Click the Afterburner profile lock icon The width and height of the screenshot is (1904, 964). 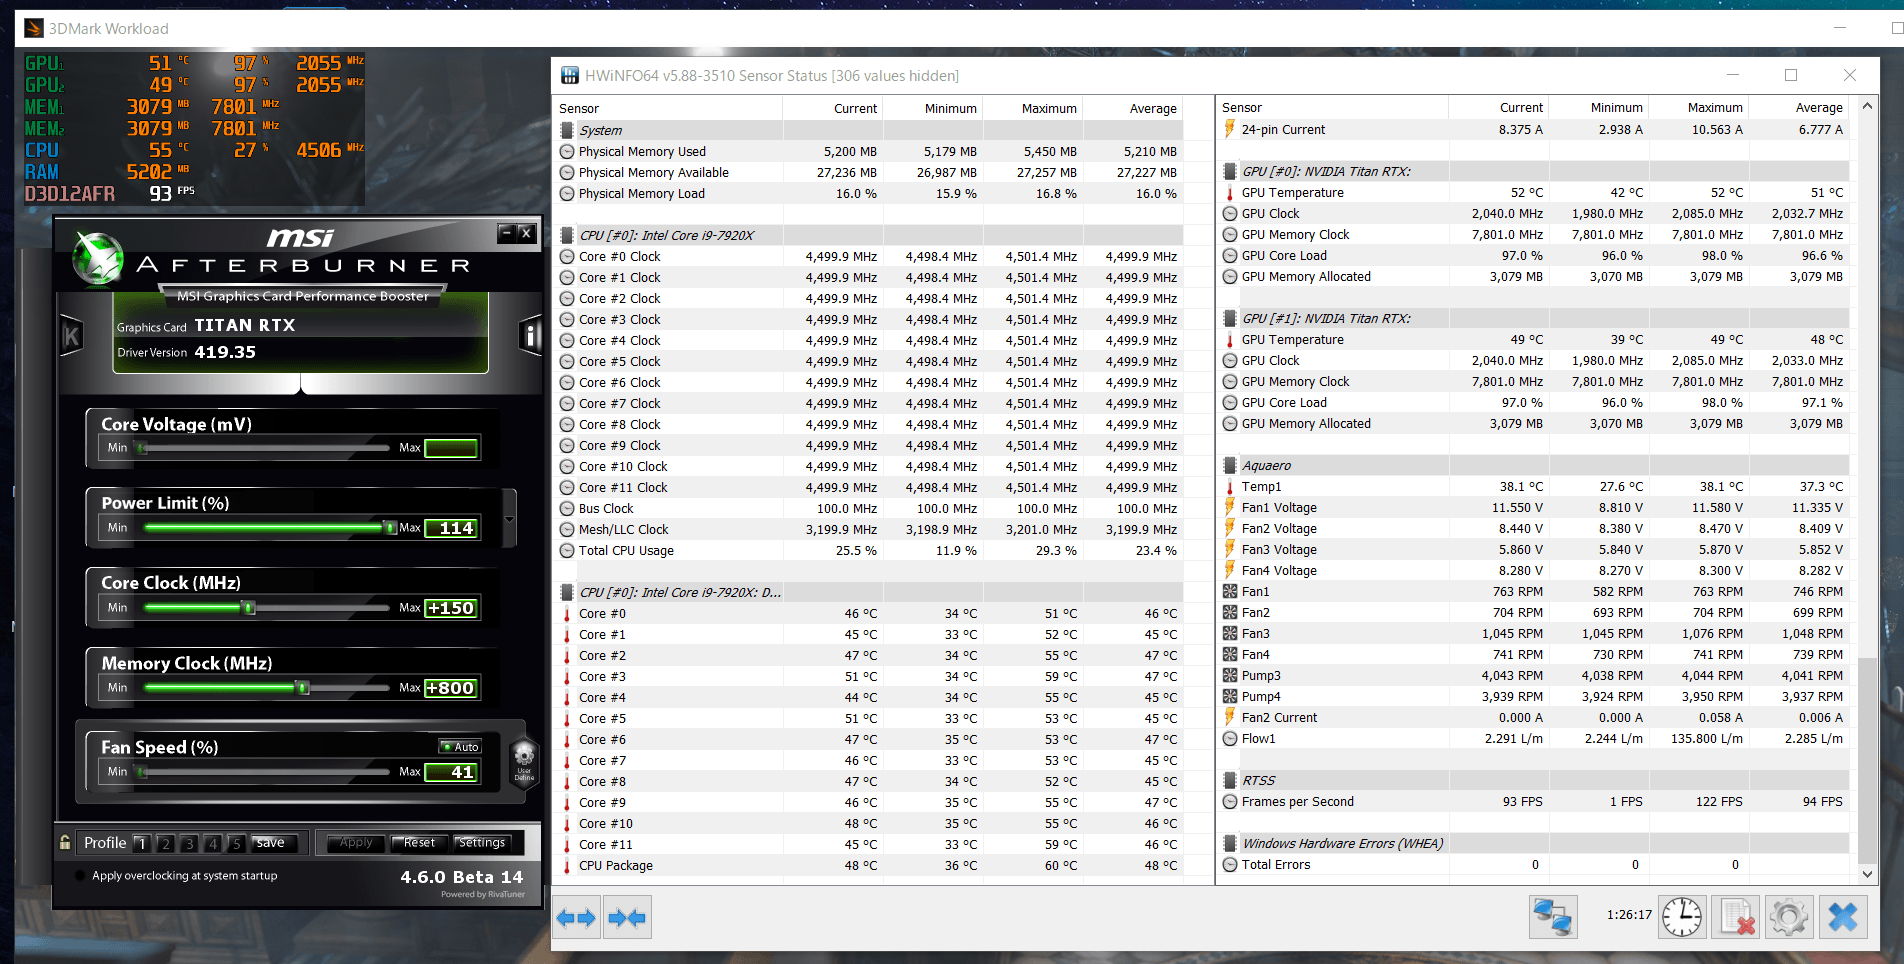point(65,843)
